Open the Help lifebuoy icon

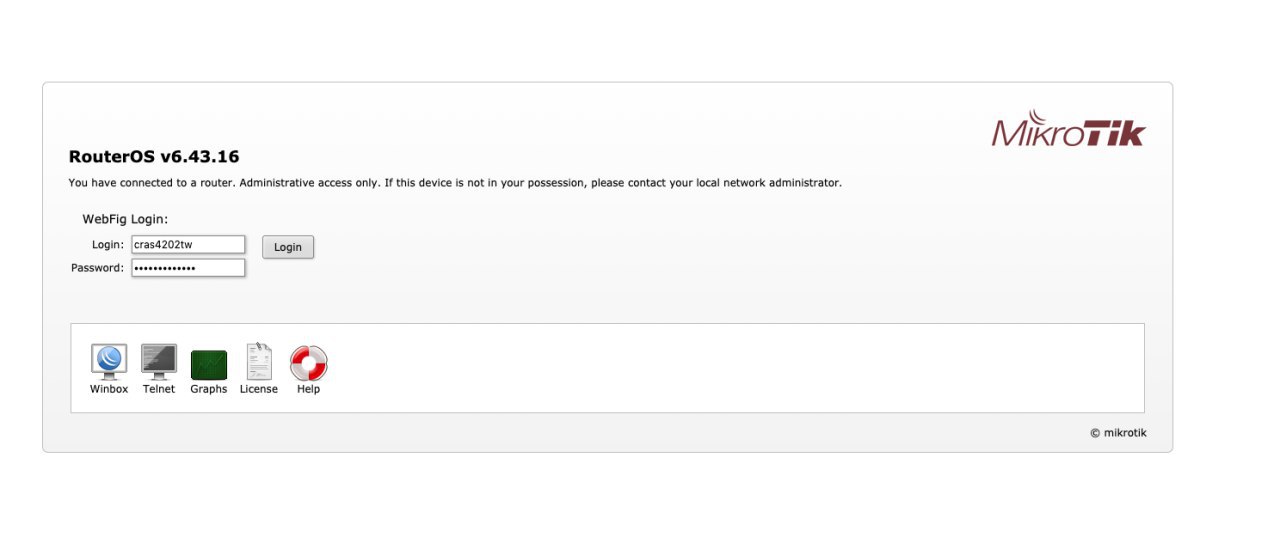pos(309,363)
